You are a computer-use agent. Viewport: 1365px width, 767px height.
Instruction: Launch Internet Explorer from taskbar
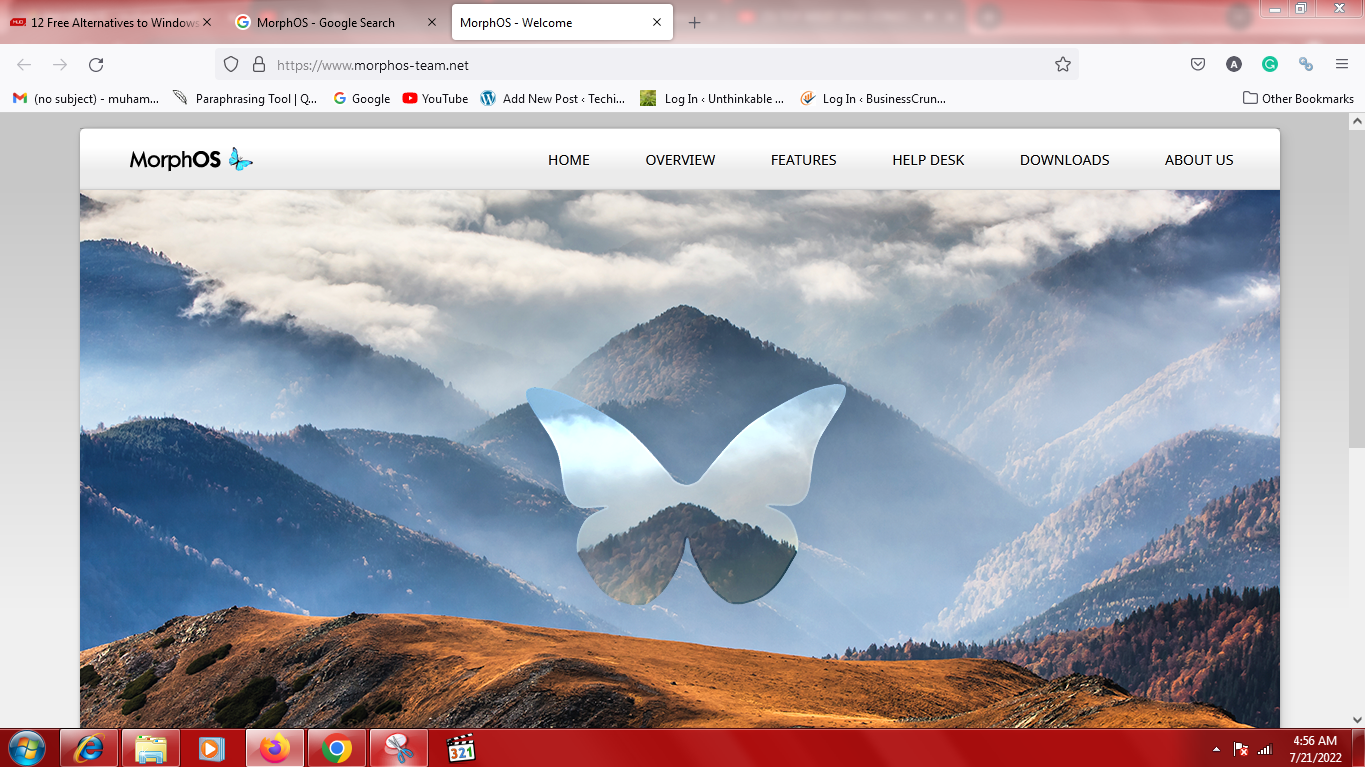click(89, 748)
